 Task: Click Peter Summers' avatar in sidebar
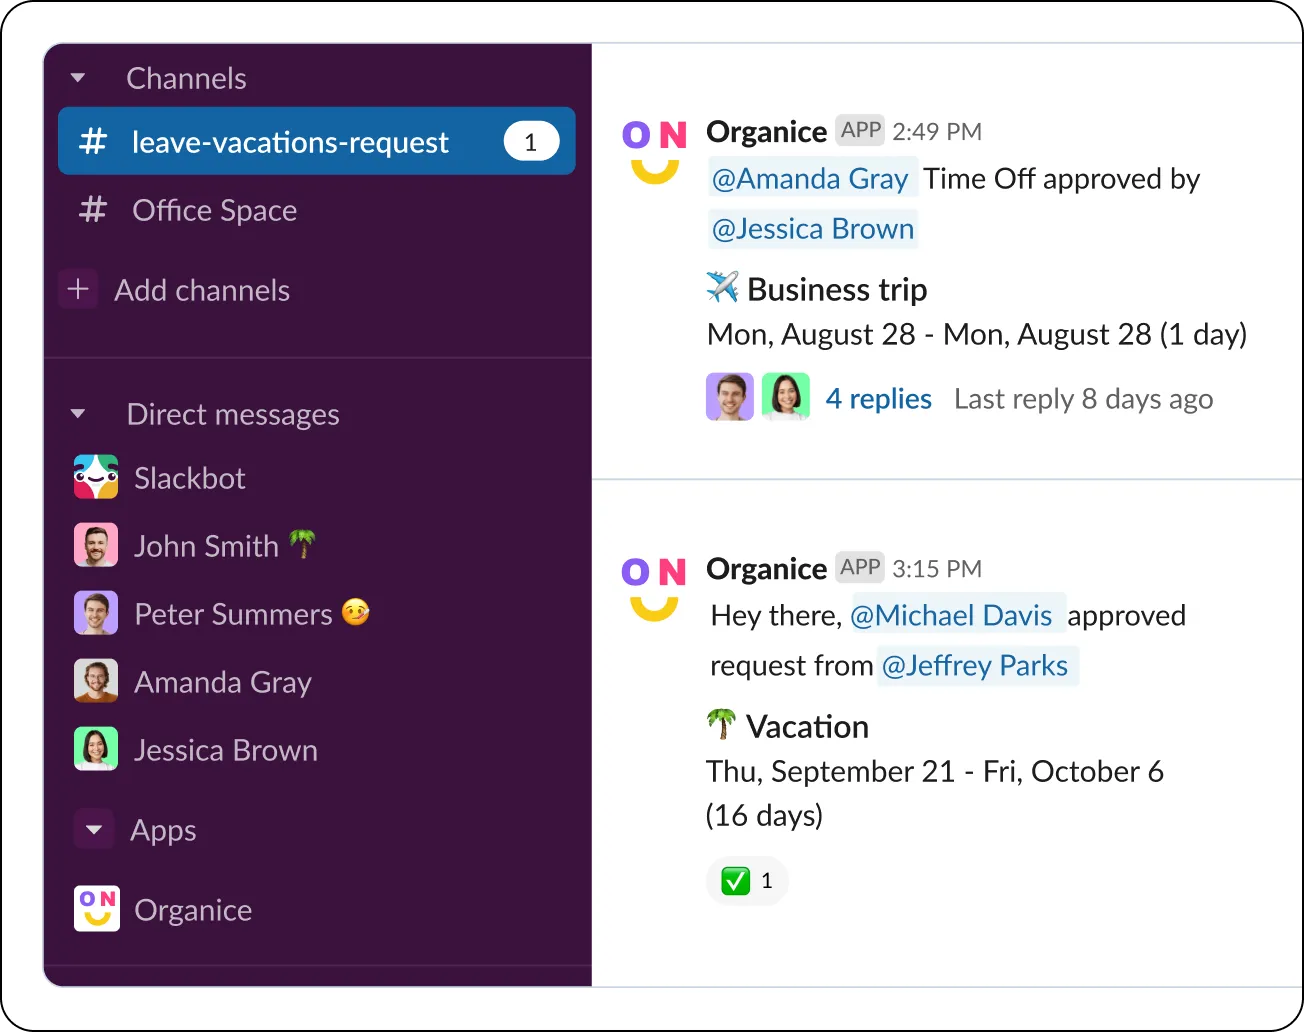(96, 613)
